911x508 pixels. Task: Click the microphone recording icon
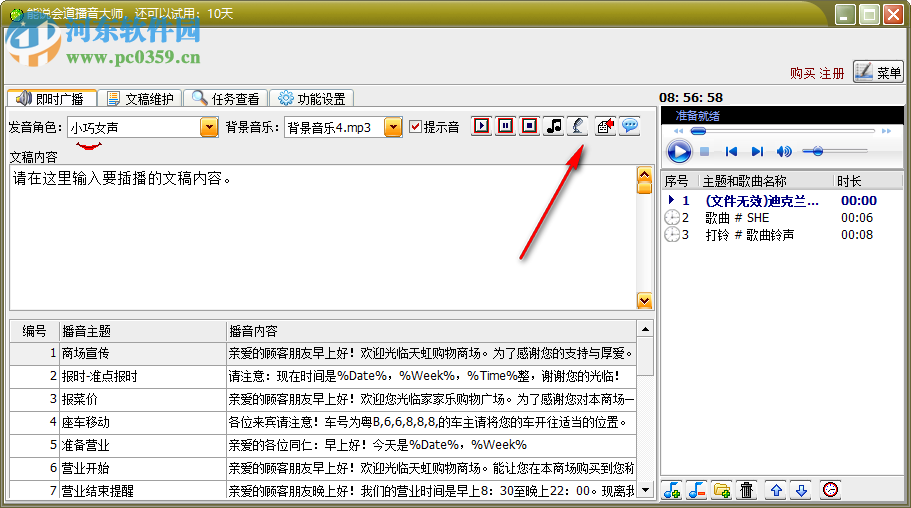pos(578,126)
